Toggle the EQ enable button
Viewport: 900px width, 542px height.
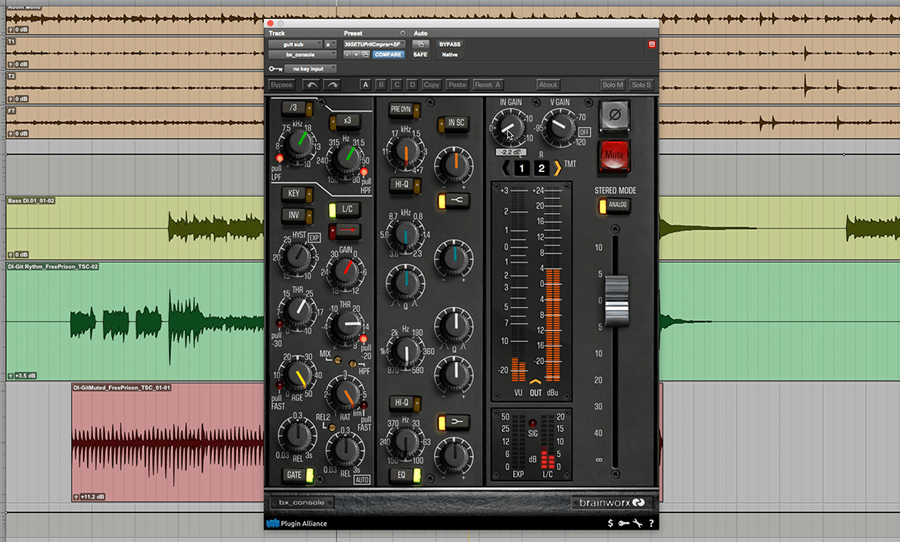click(405, 475)
